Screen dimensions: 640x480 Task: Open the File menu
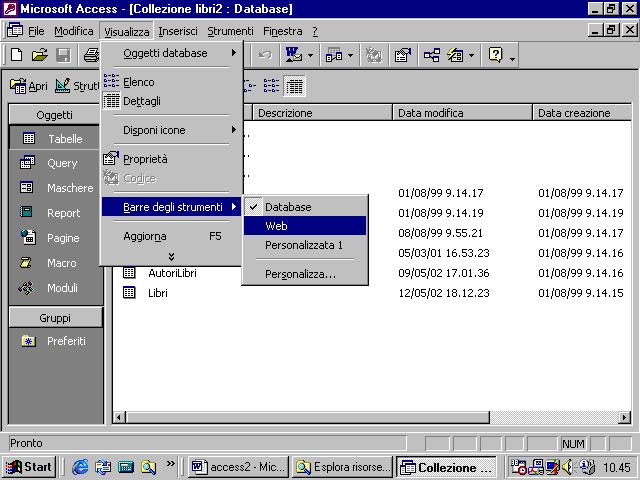click(x=36, y=31)
